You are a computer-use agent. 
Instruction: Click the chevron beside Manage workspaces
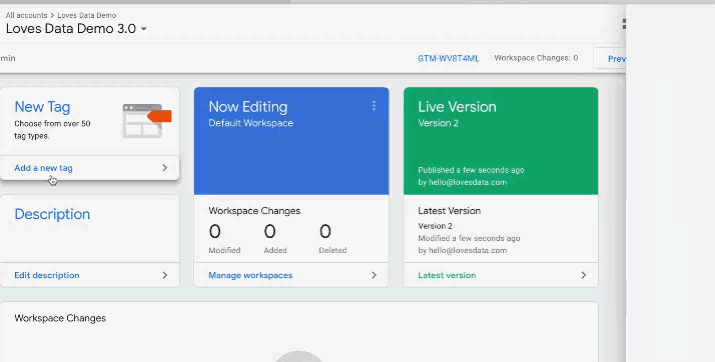[374, 275]
